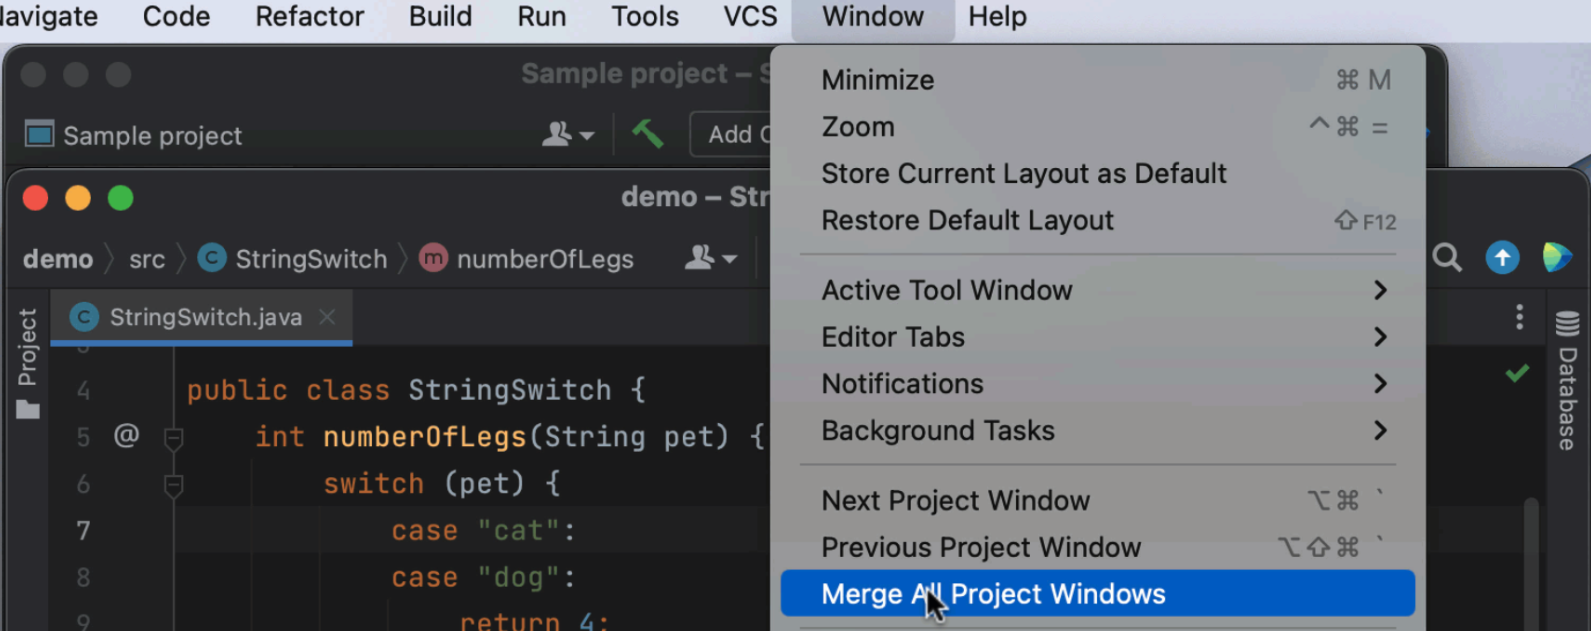Click the demo breadcrumb
This screenshot has width=1591, height=631.
point(58,259)
